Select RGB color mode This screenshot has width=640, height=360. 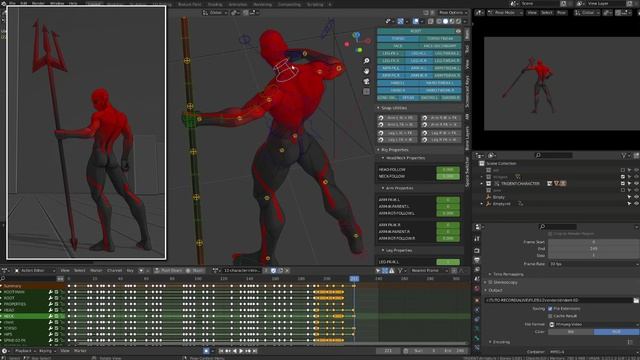(x=616, y=332)
